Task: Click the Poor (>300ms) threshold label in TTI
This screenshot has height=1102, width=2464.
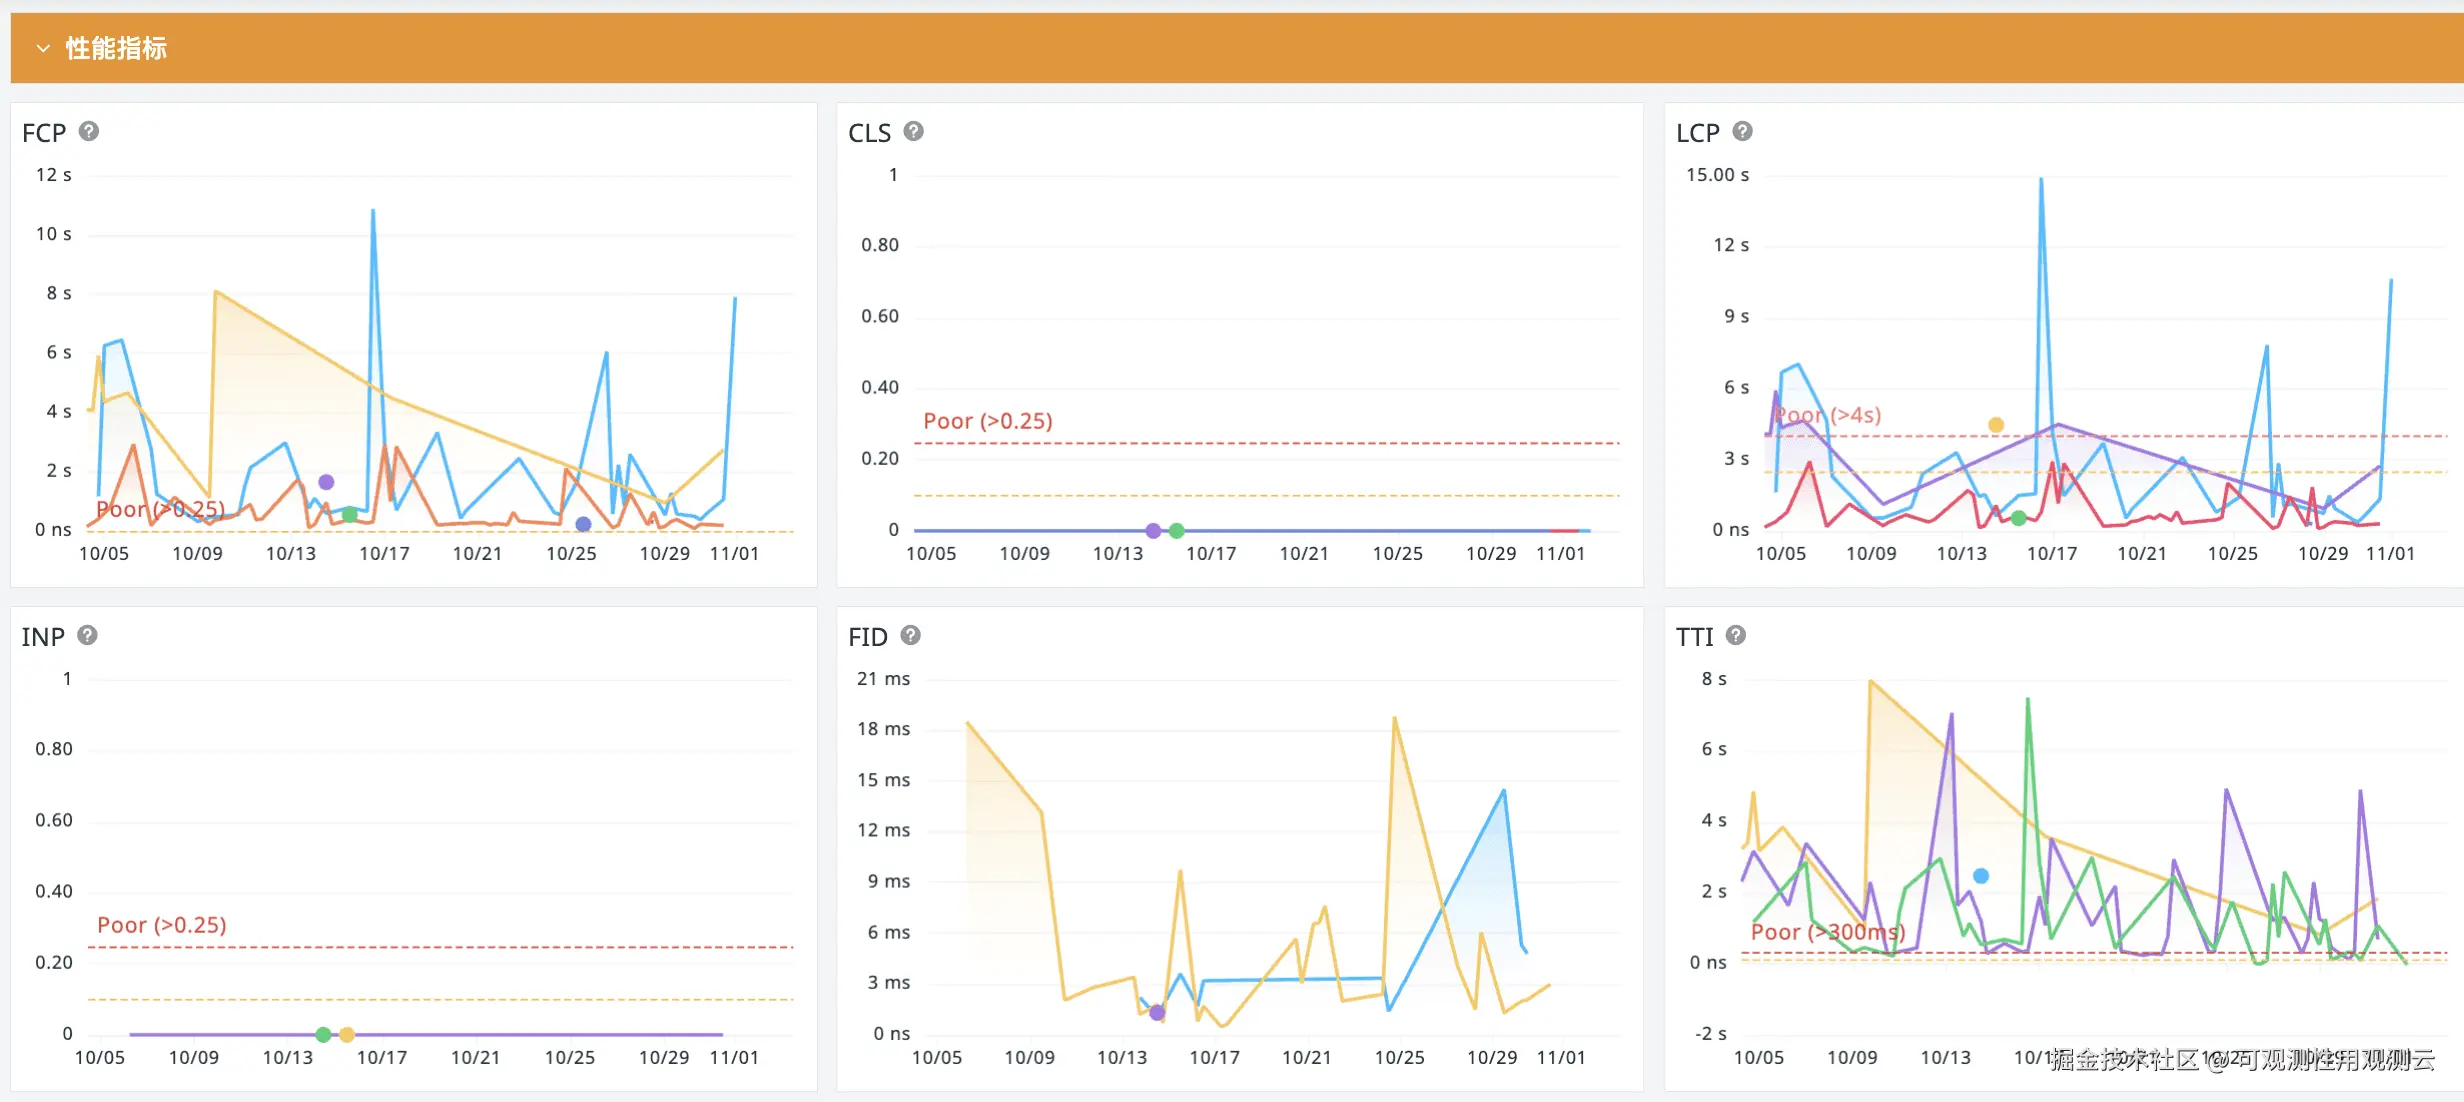Action: (1827, 932)
